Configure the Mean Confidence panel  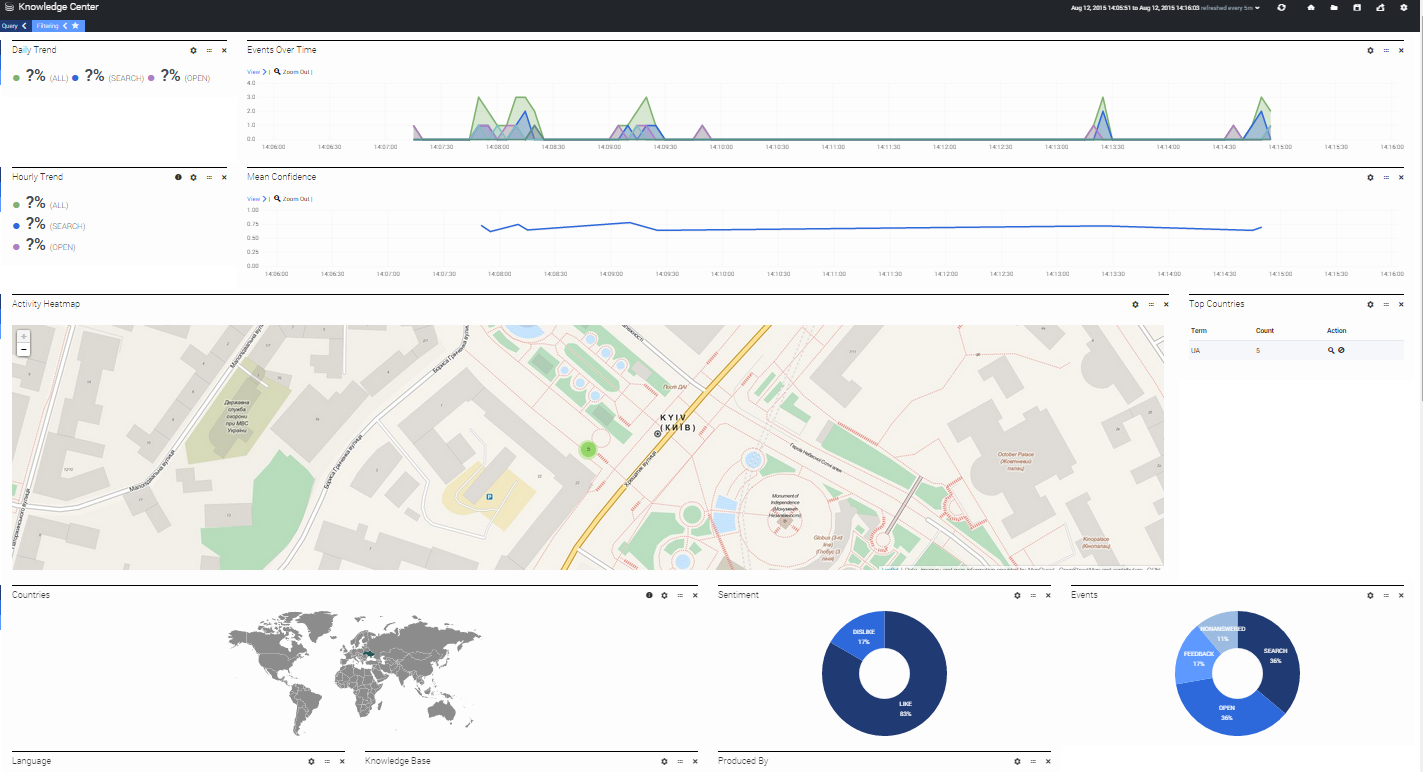click(x=1371, y=177)
